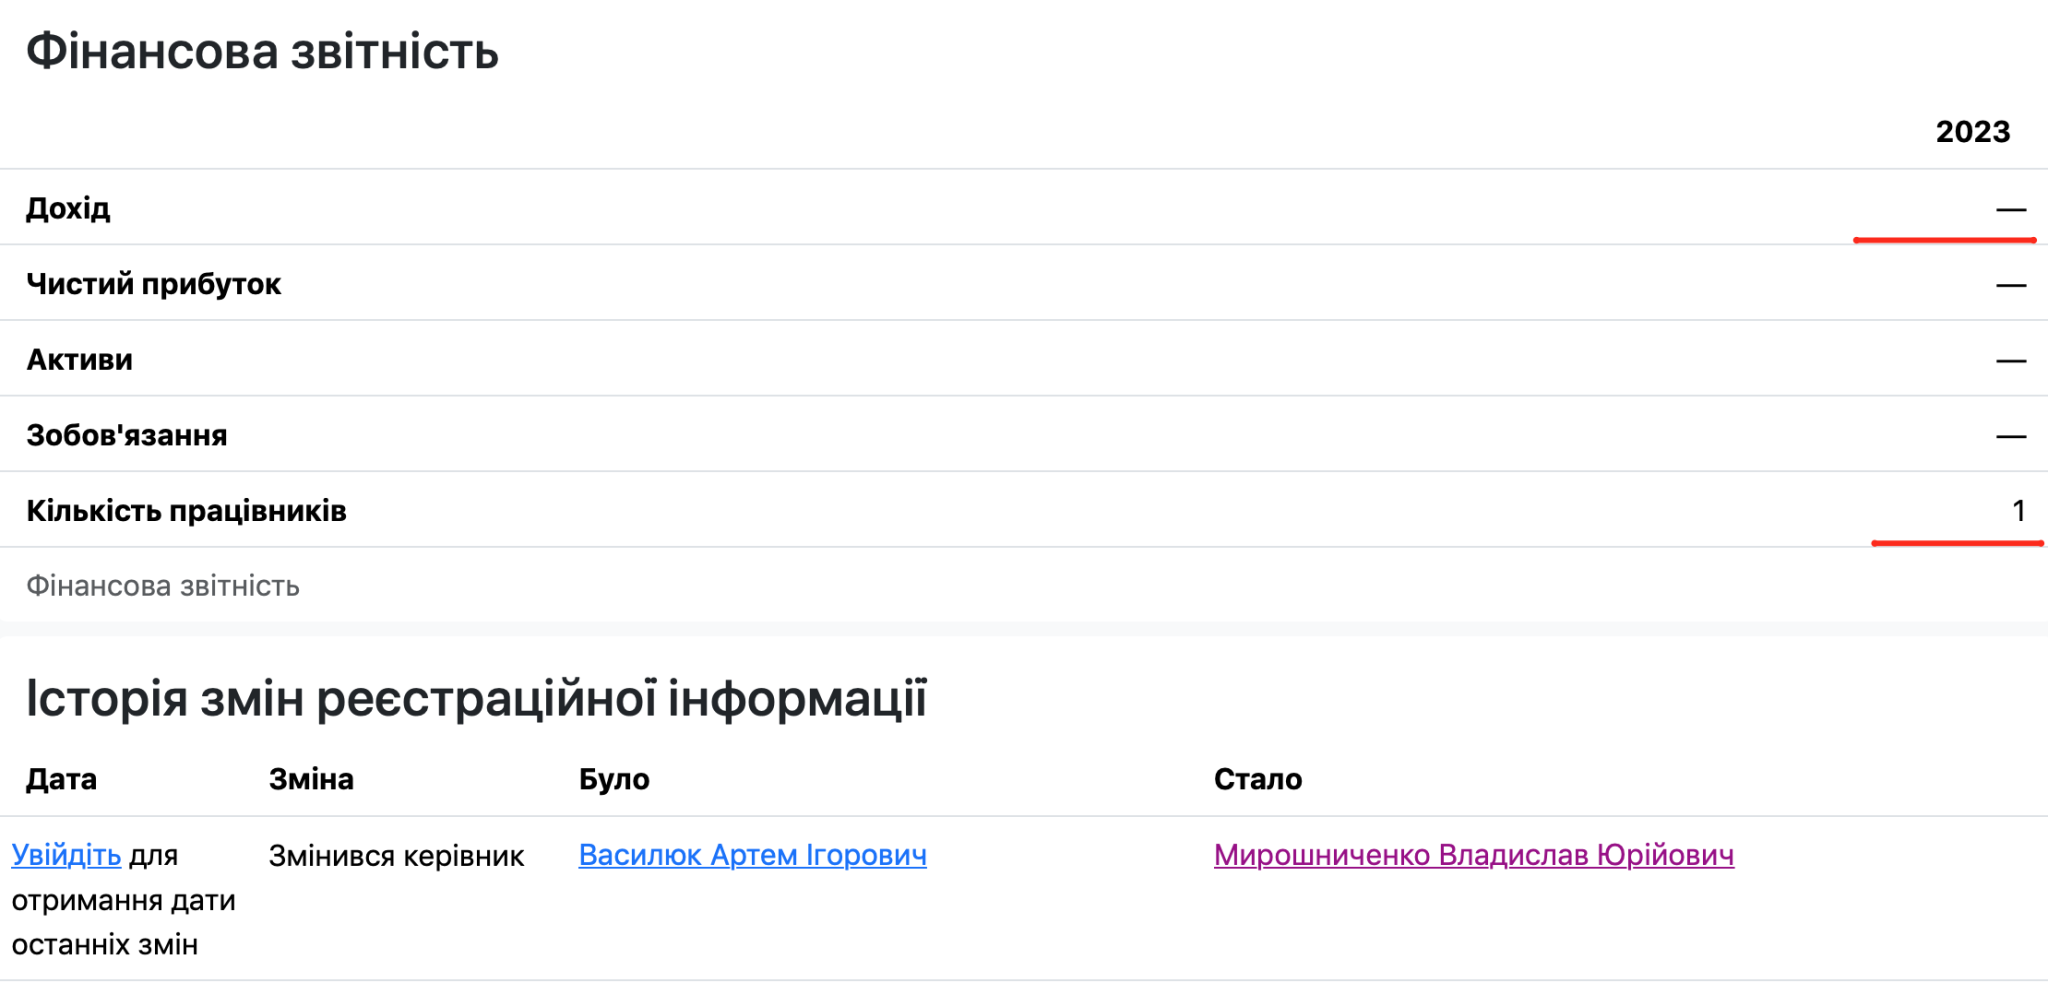Select the Дохід row label
Viewport: 2048px width, 983px height.
[x=68, y=208]
